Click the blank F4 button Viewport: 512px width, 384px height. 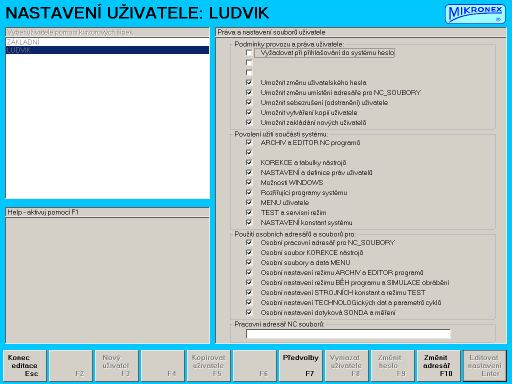point(163,365)
